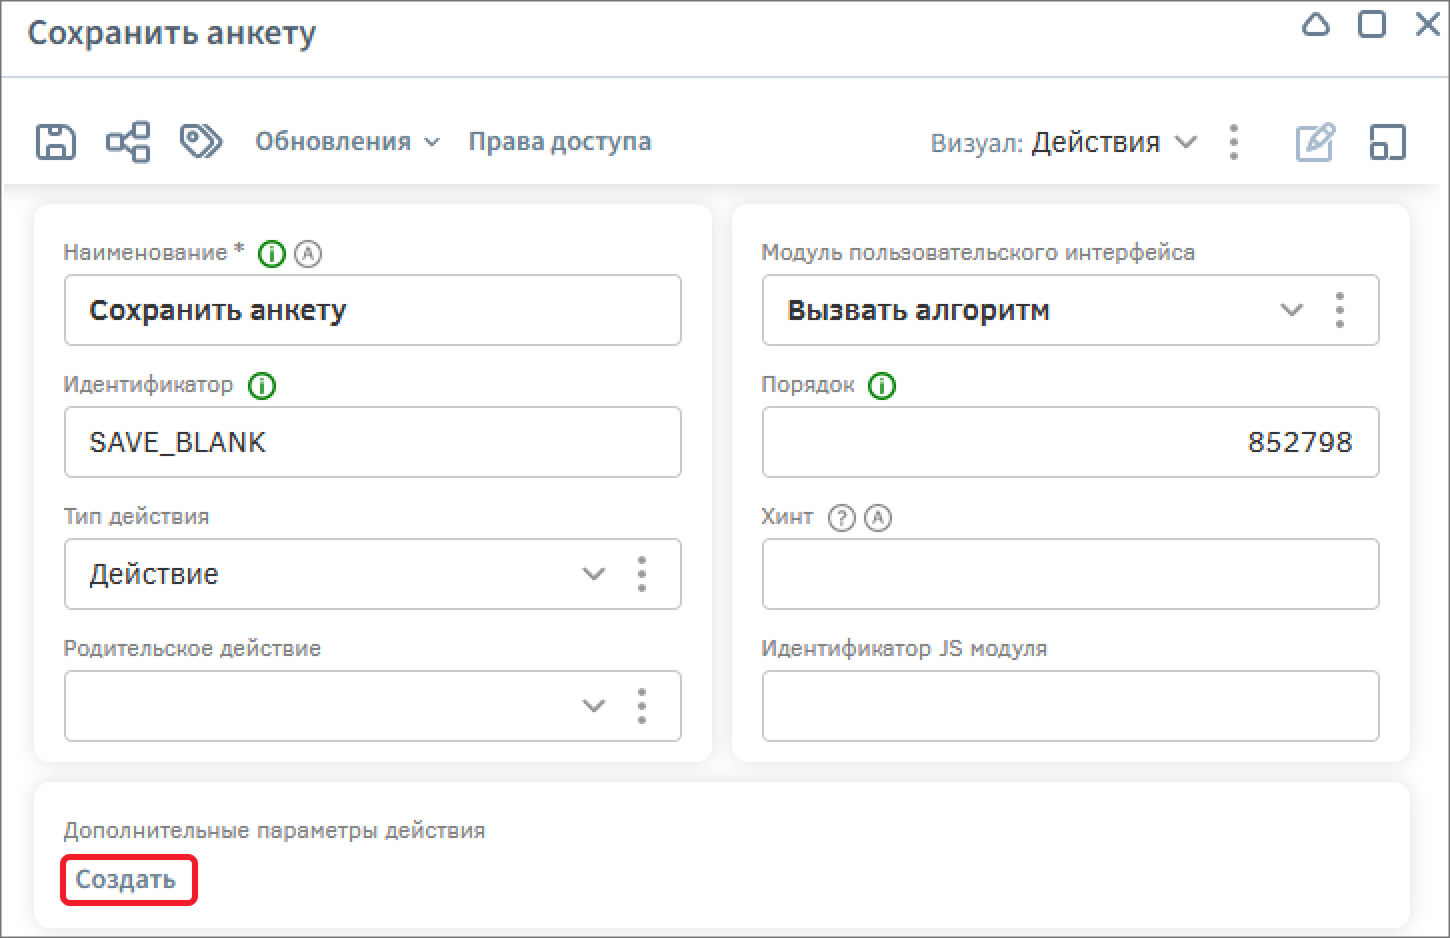The image size is (1450, 938).
Task: Expand the Обновления dropdown menu
Action: [346, 142]
